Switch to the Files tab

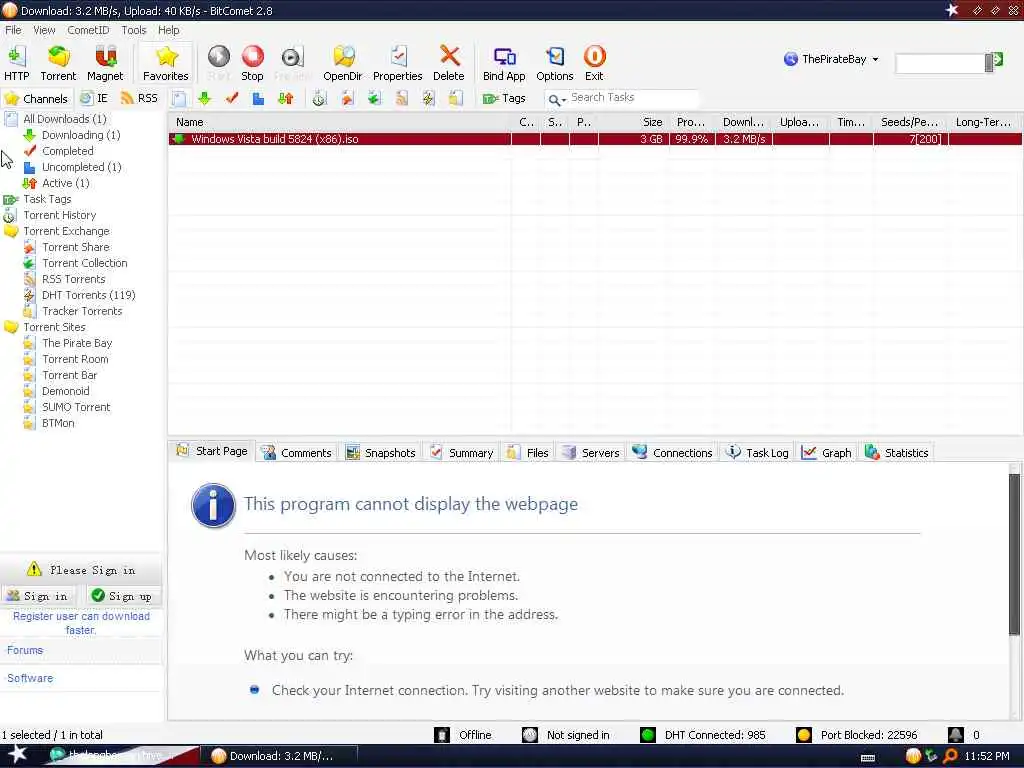528,453
